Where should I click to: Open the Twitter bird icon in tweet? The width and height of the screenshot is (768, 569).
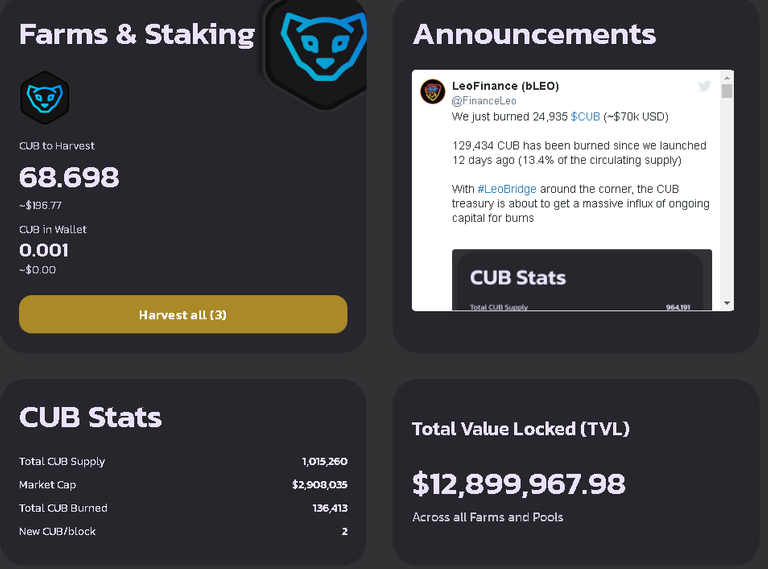(x=704, y=86)
